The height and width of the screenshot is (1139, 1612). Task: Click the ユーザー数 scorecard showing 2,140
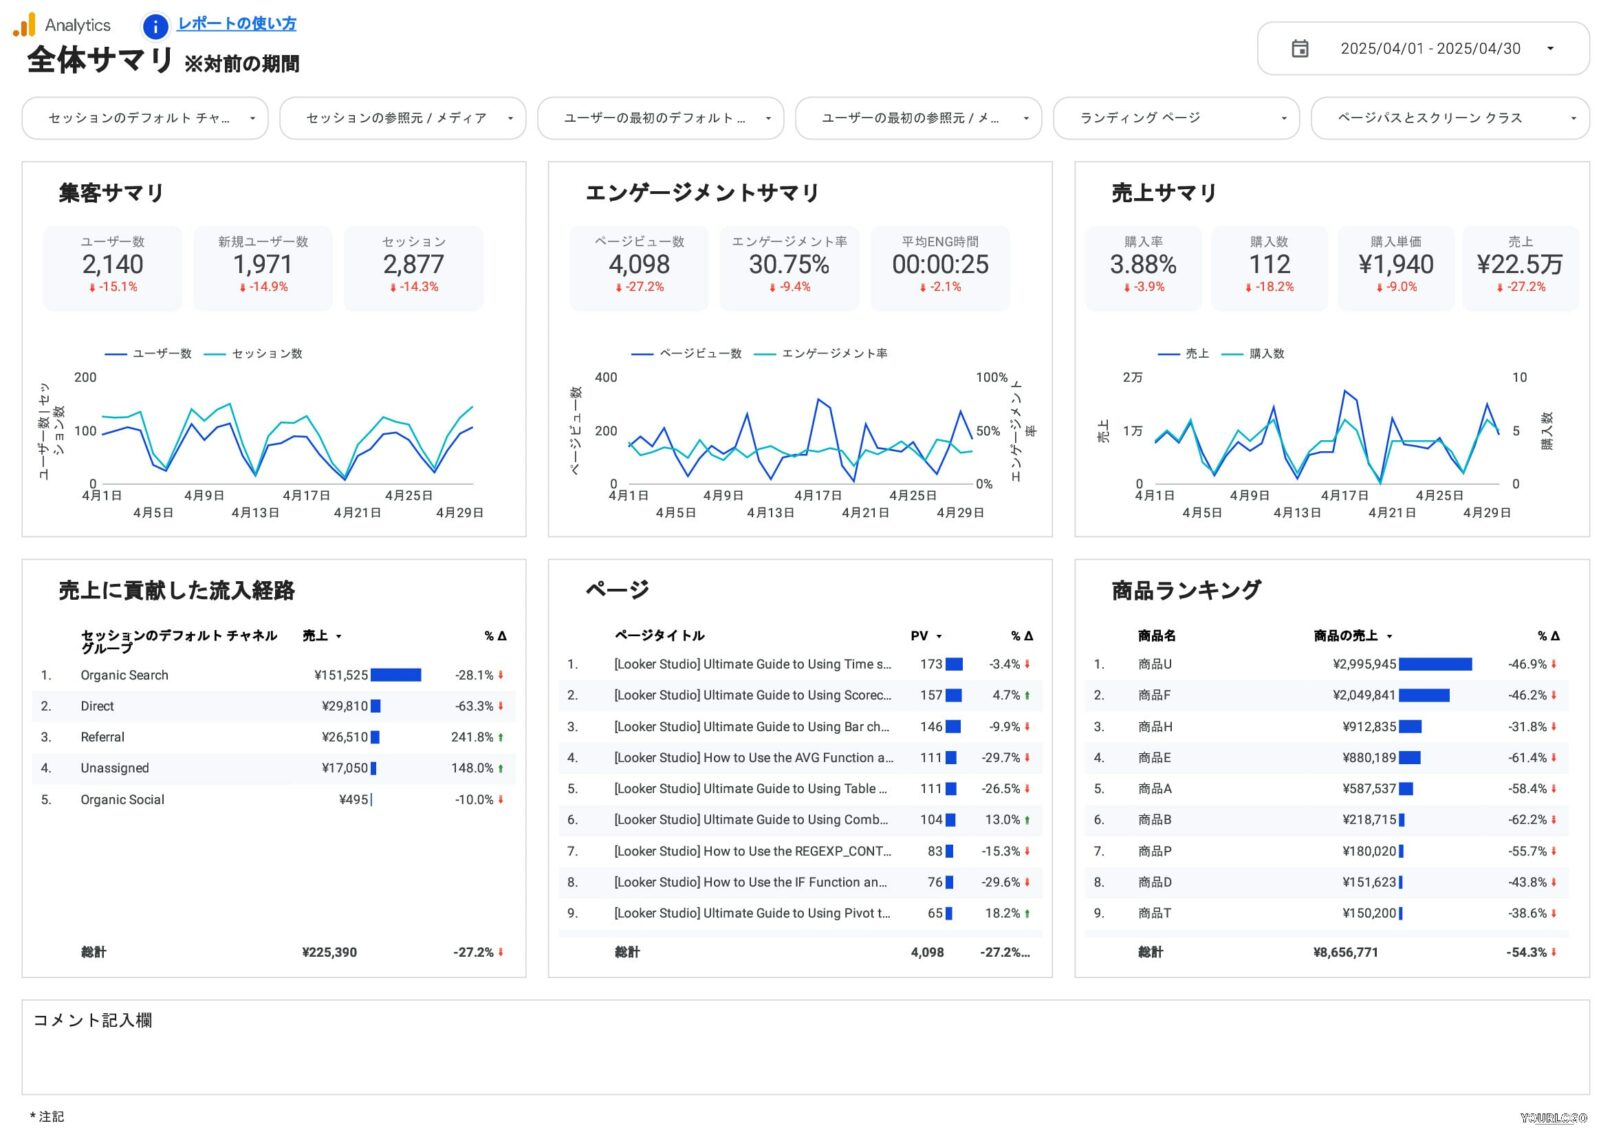112,266
